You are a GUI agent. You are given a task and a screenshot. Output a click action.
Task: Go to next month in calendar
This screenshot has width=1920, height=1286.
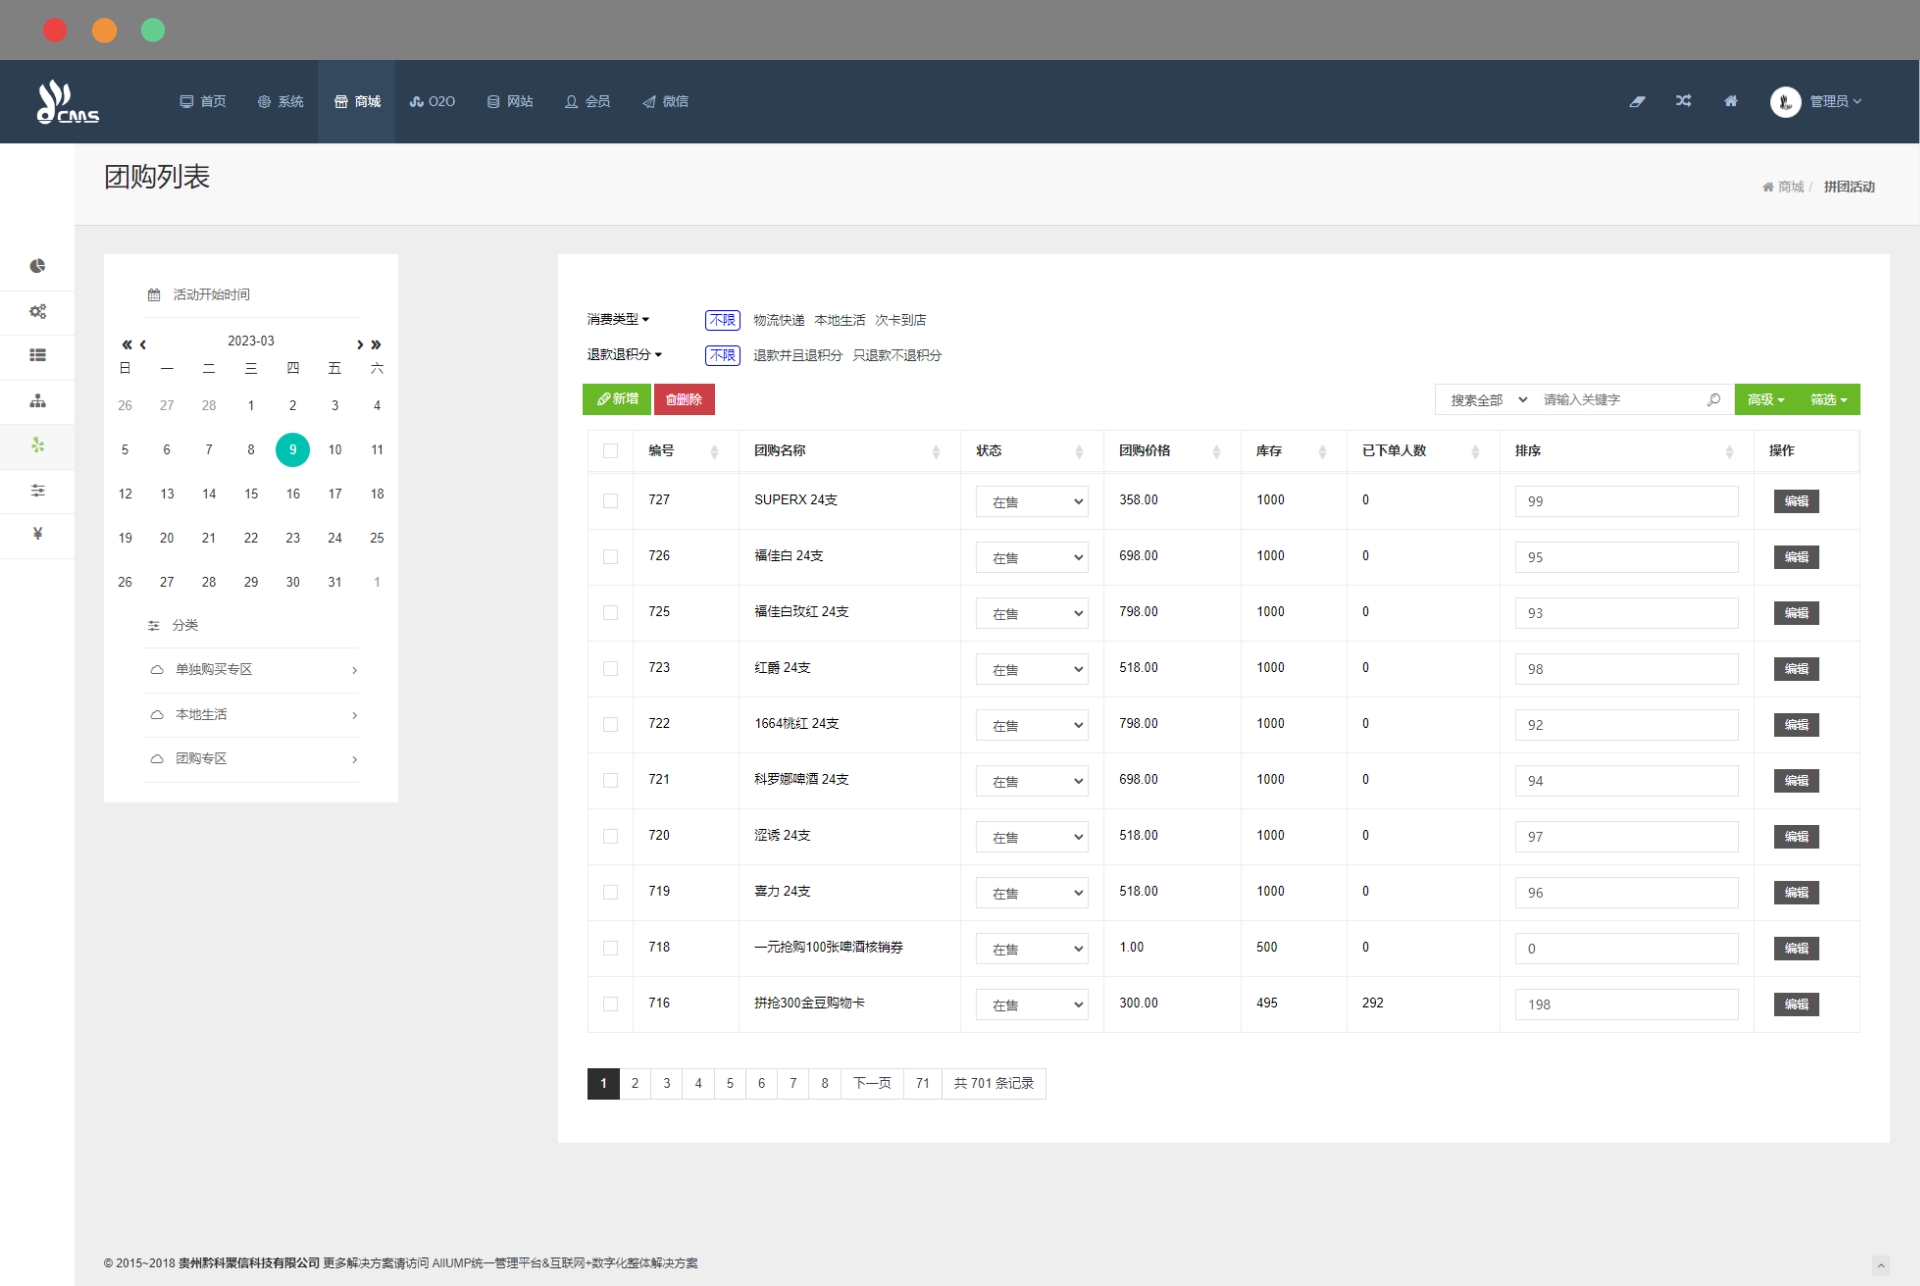point(360,345)
